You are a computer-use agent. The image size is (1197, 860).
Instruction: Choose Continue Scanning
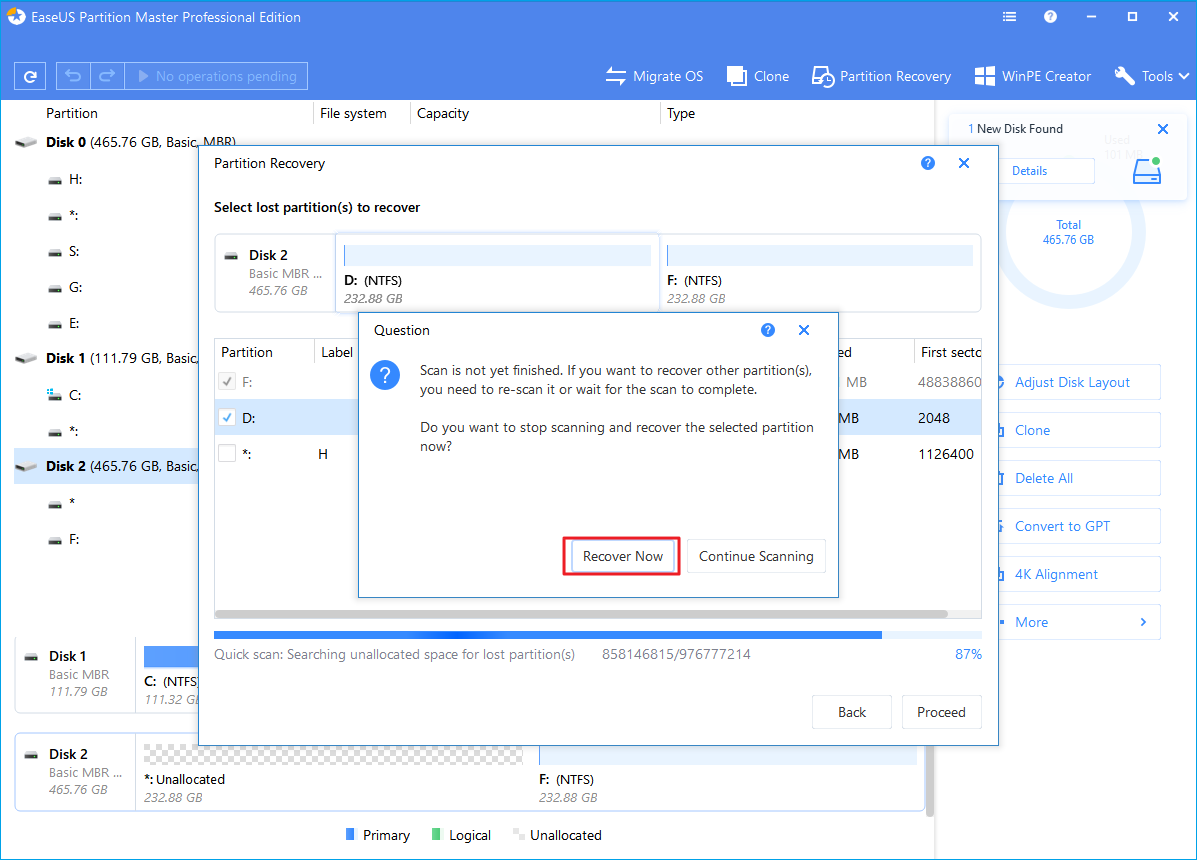pyautogui.click(x=756, y=556)
